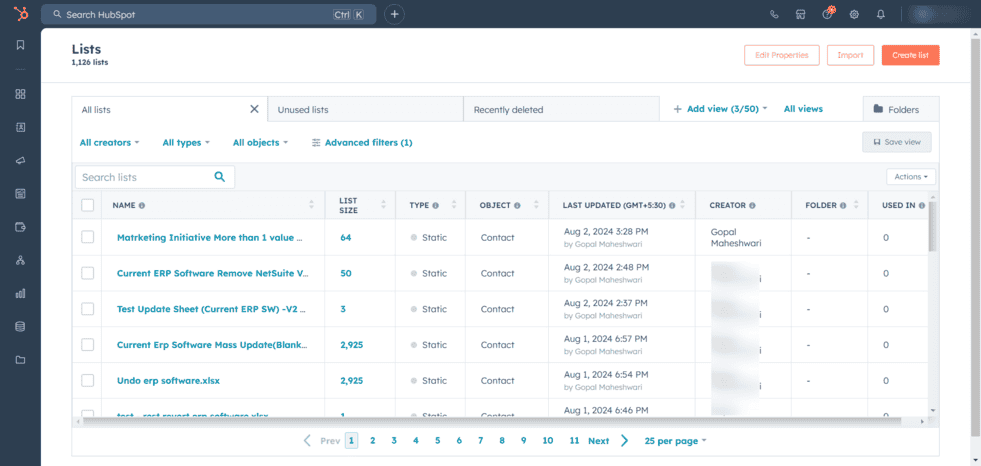Screen dimensions: 981x466
Task: Click the plus button beside search bar
Action: [x=394, y=14]
